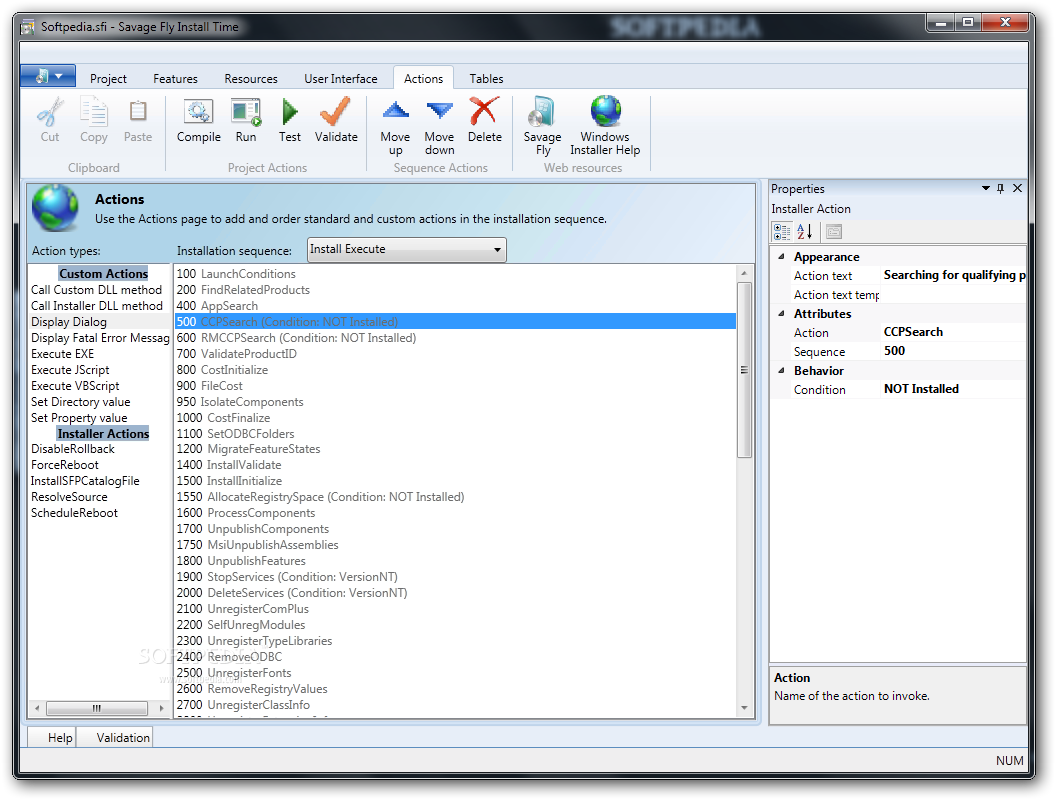
Task: Select the 600 RMCCPSearch row
Action: (455, 338)
